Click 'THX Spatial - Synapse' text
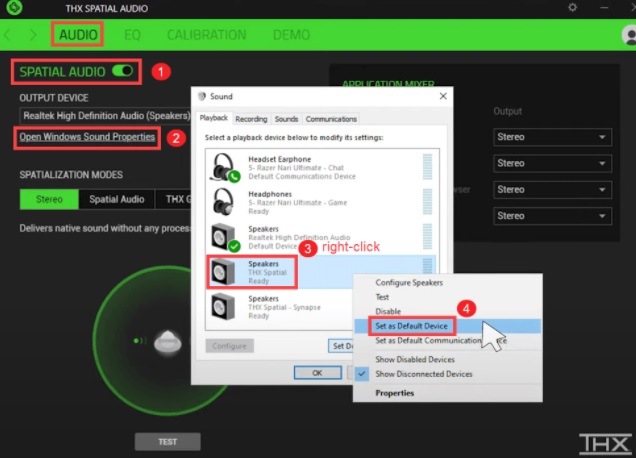 point(284,307)
